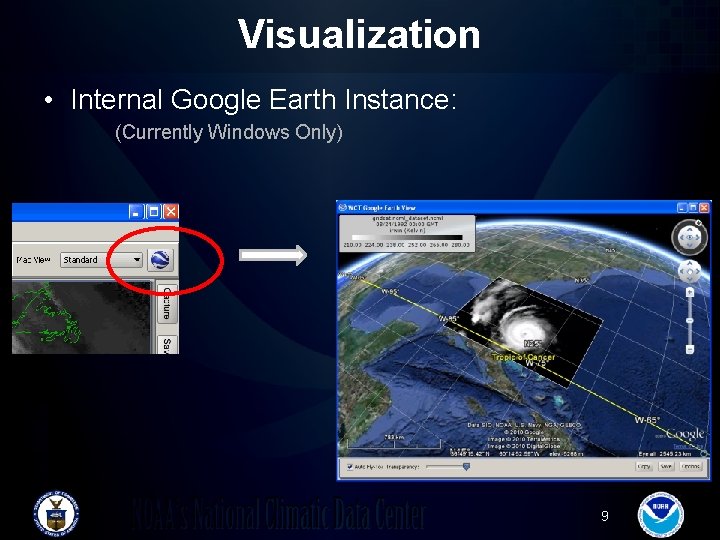Click the zoom slider handle
This screenshot has height=540, width=720.
tap(690, 320)
